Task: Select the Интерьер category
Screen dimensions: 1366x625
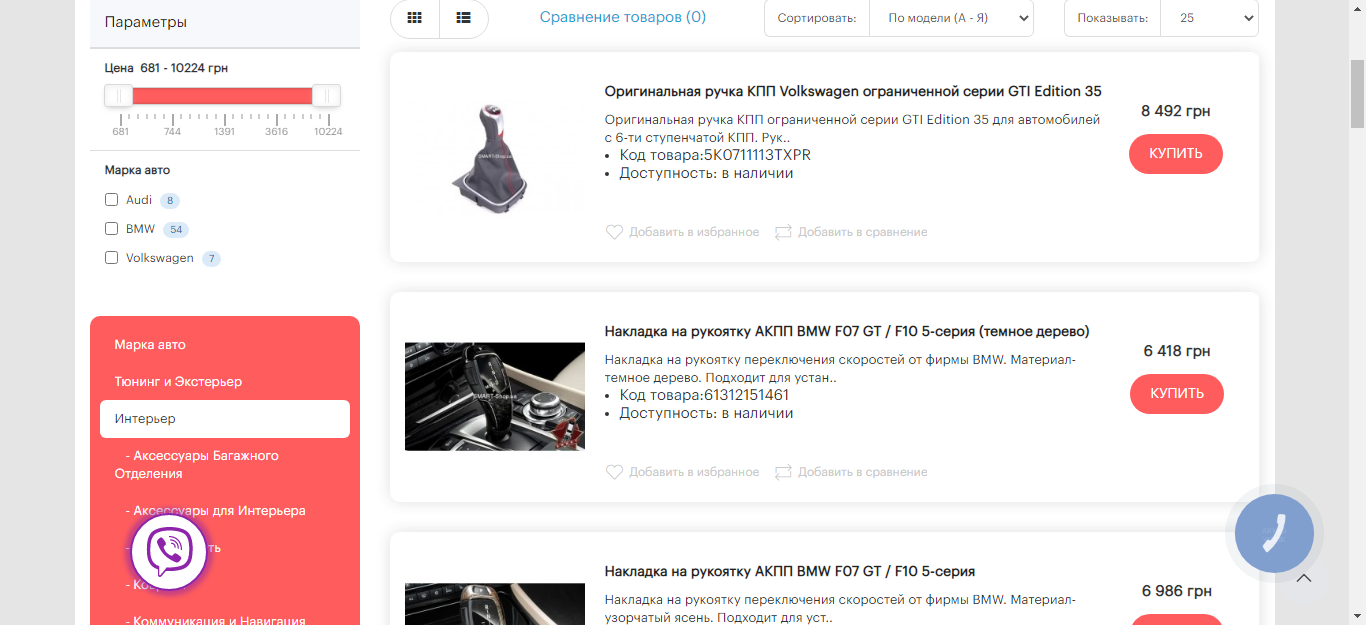Action: (x=225, y=419)
